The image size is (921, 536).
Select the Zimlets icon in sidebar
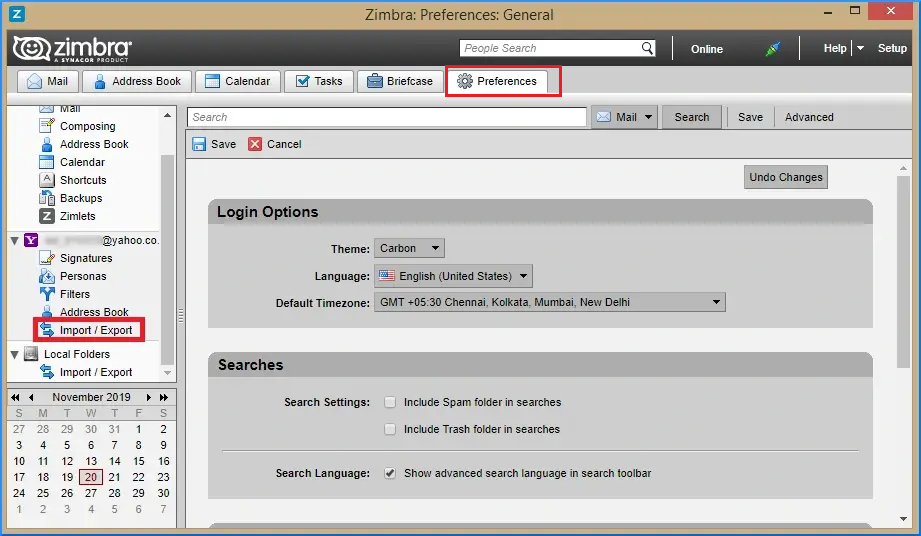pos(46,216)
